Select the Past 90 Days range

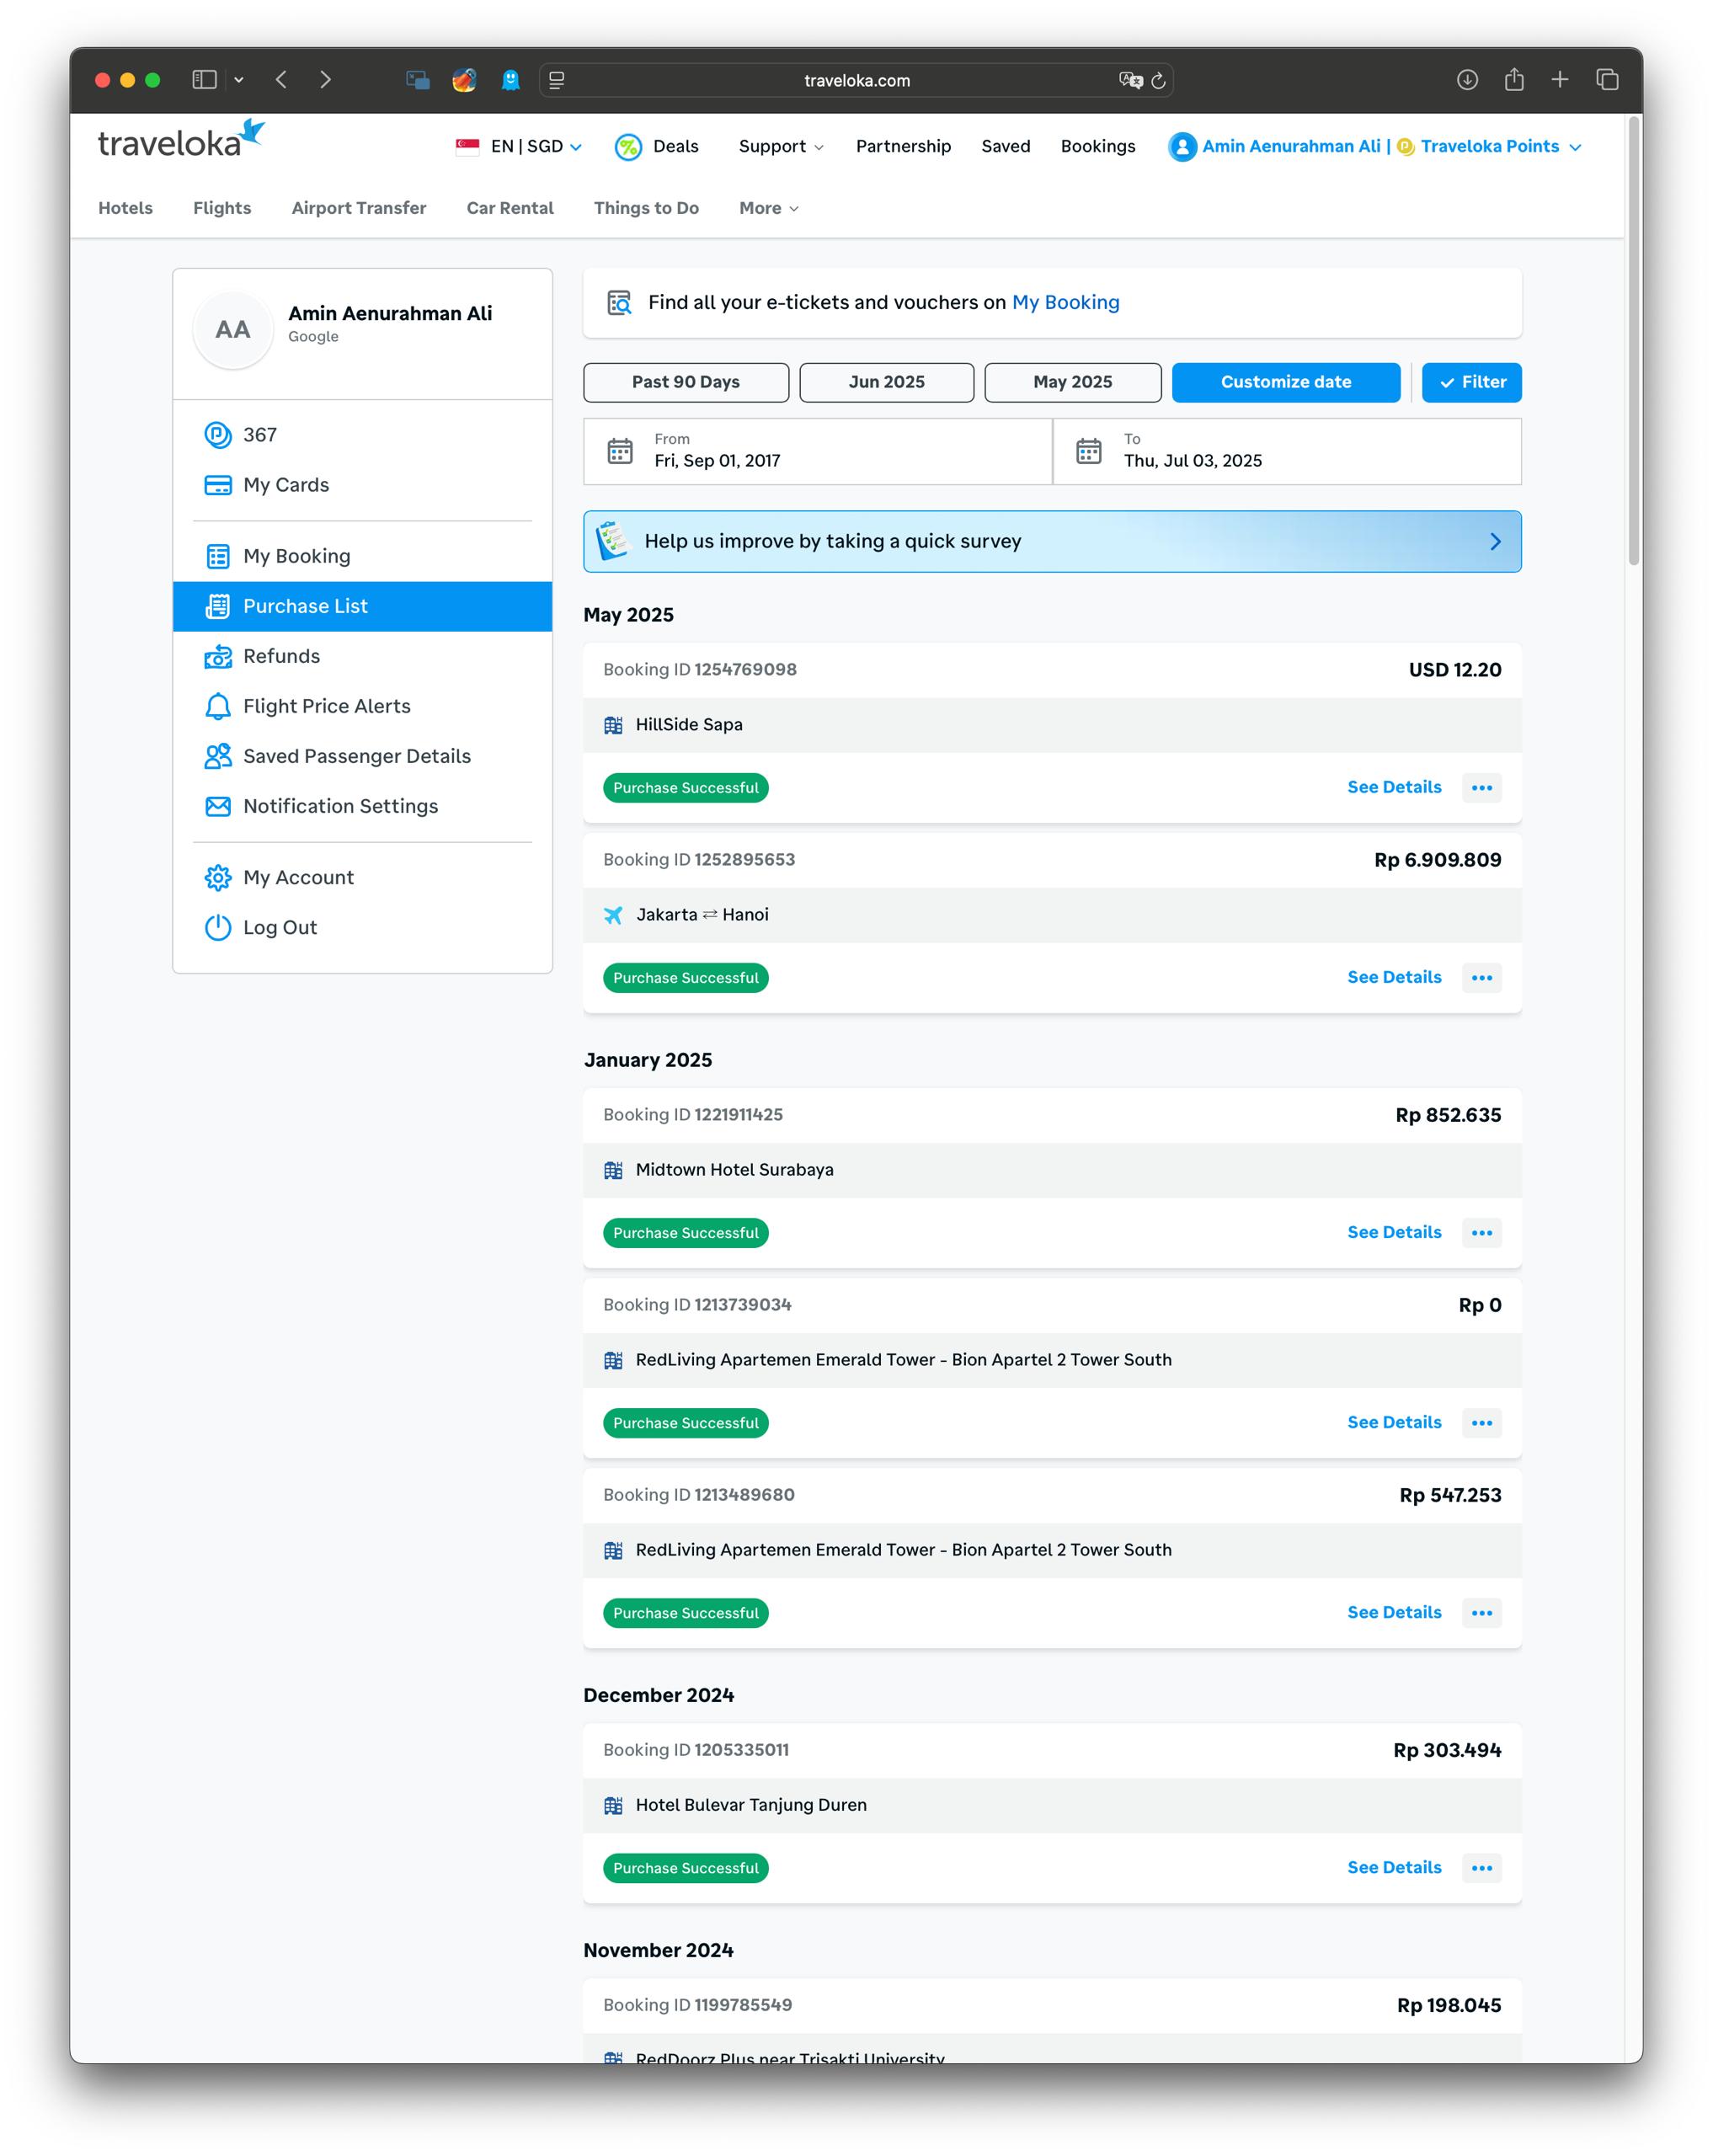click(685, 382)
